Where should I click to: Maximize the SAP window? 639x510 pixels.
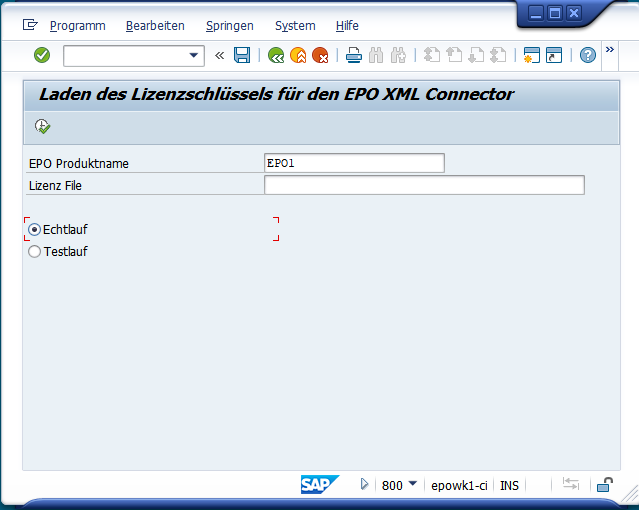coord(555,13)
